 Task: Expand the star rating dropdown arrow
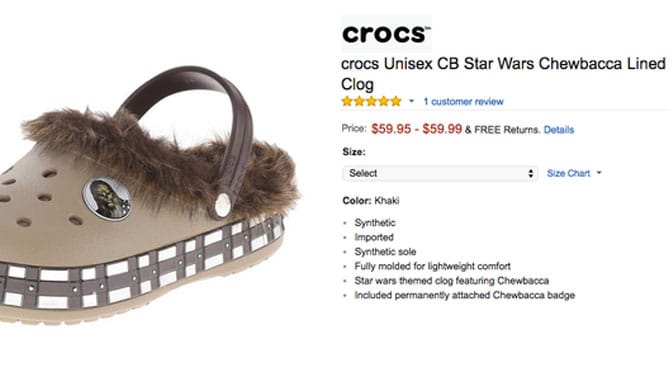(x=411, y=101)
